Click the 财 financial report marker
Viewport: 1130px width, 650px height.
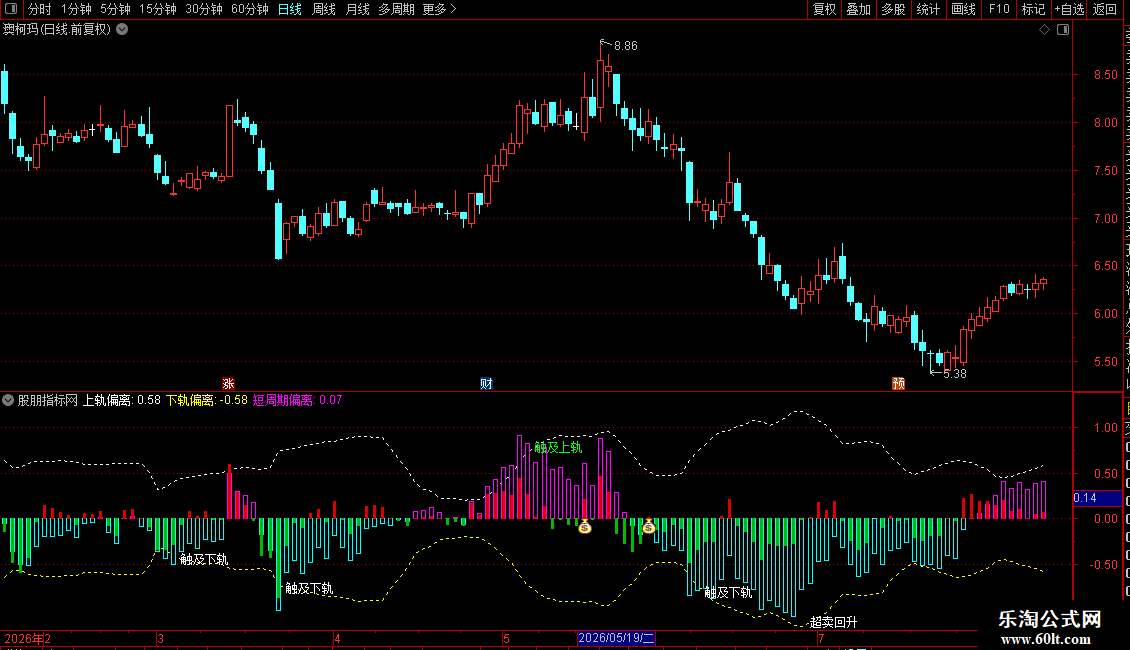pos(486,383)
